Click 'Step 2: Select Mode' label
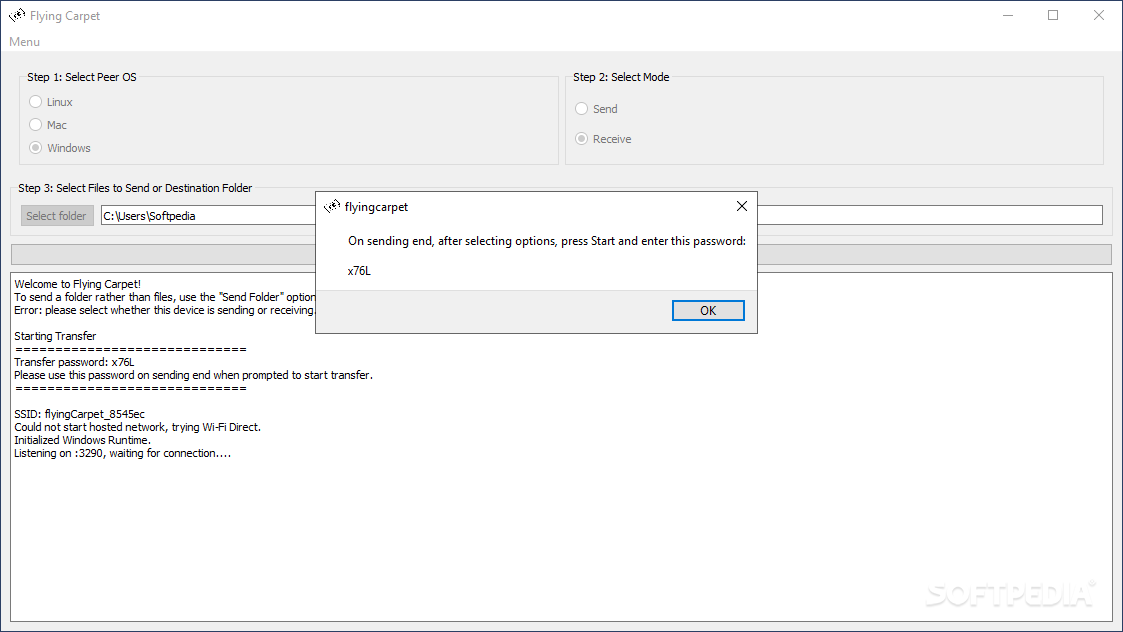The height and width of the screenshot is (632, 1123). pyautogui.click(x=621, y=77)
